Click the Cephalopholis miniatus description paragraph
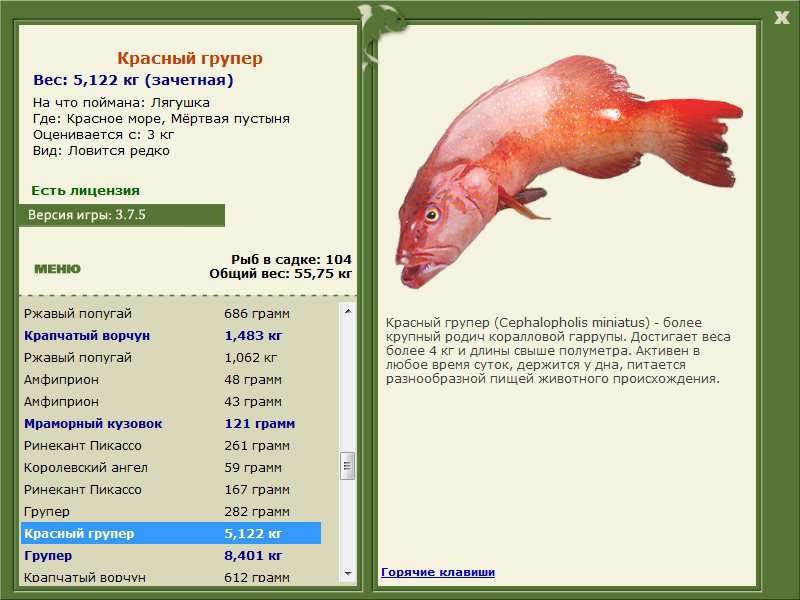 coord(558,351)
